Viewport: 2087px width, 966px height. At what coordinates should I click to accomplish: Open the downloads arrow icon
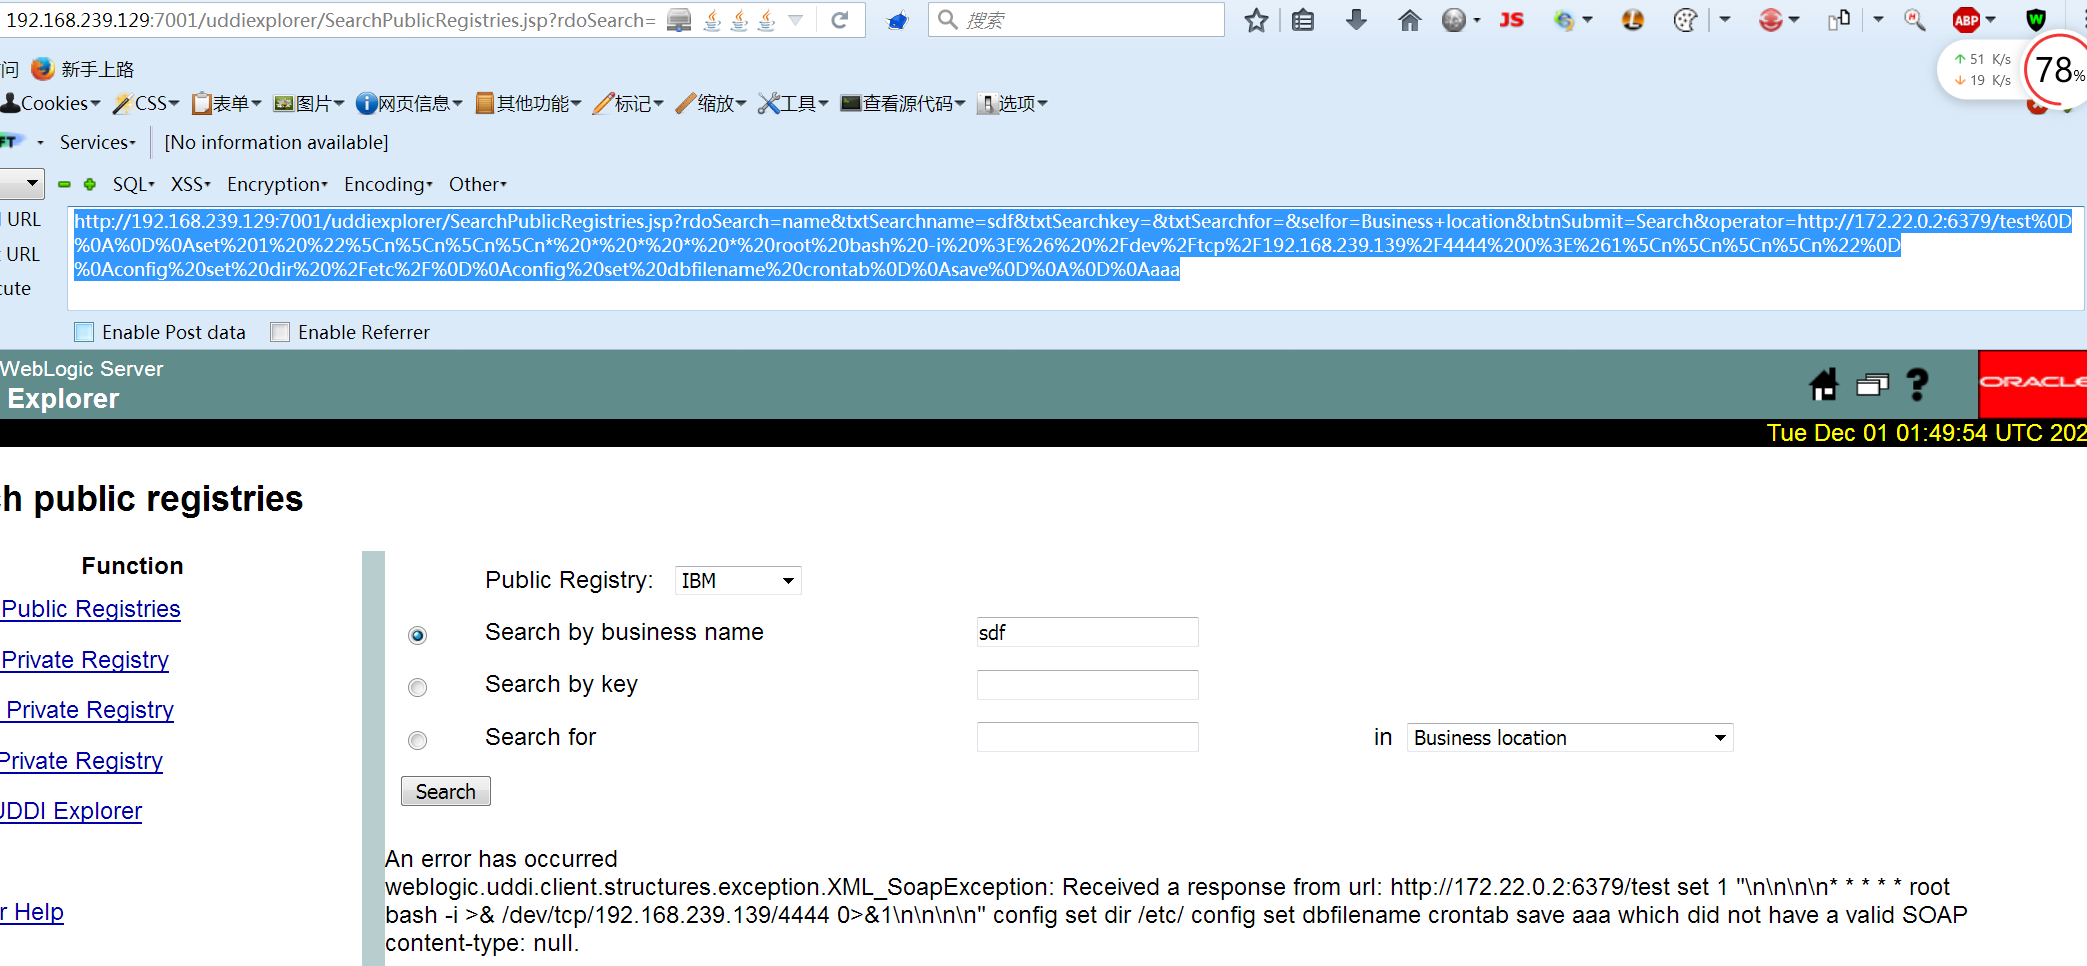point(1356,19)
